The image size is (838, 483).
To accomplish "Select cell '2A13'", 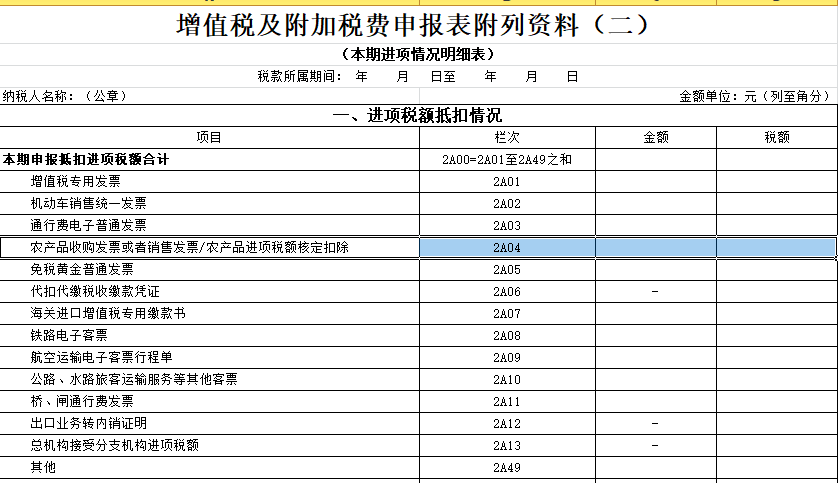I will [x=507, y=445].
